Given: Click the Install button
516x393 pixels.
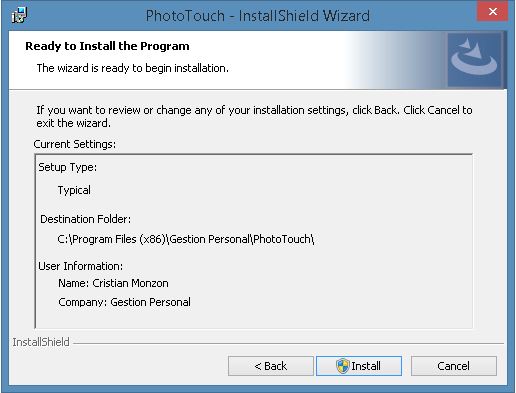Looking at the screenshot, I should 359,366.
